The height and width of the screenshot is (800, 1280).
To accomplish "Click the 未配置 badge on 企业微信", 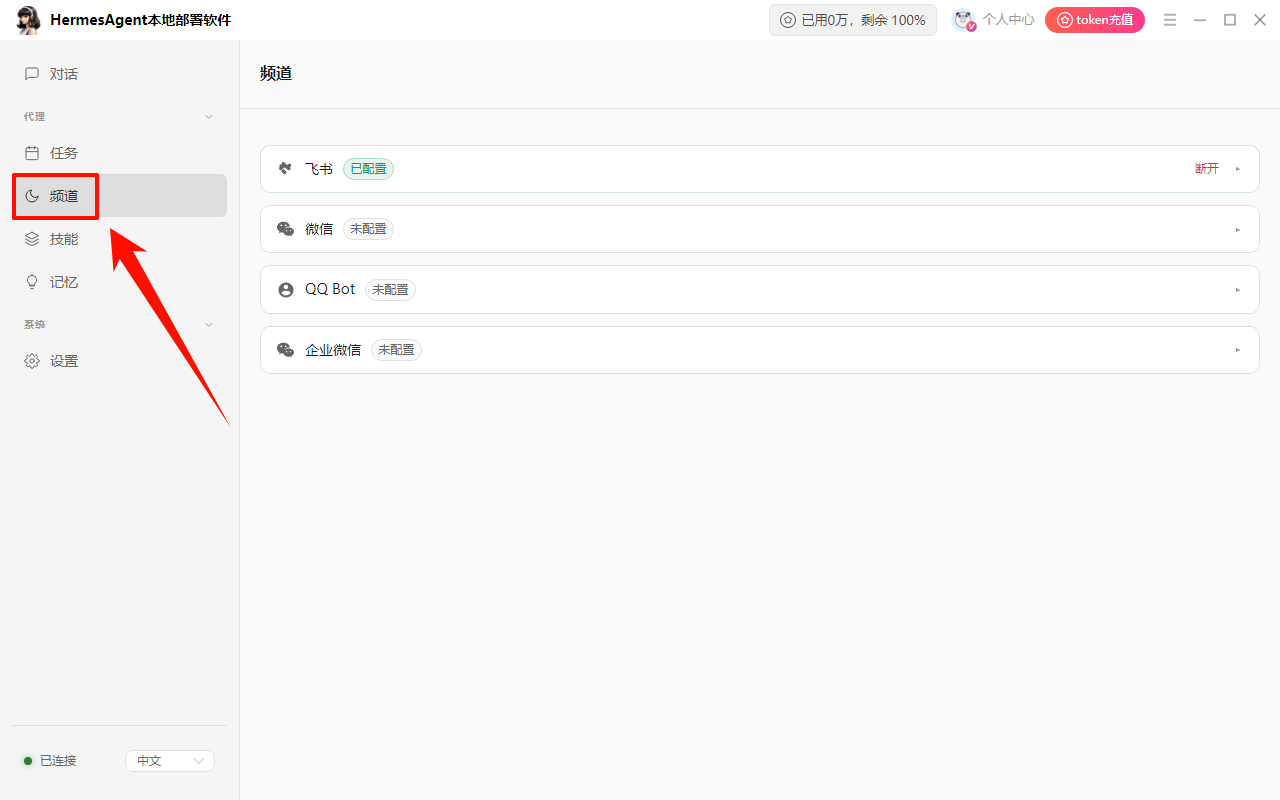I will pyautogui.click(x=396, y=350).
